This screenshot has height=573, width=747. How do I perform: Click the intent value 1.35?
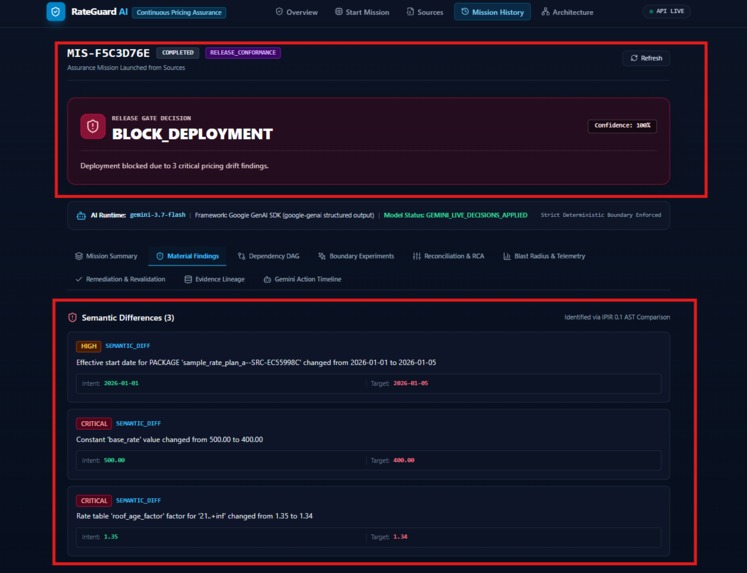point(111,537)
